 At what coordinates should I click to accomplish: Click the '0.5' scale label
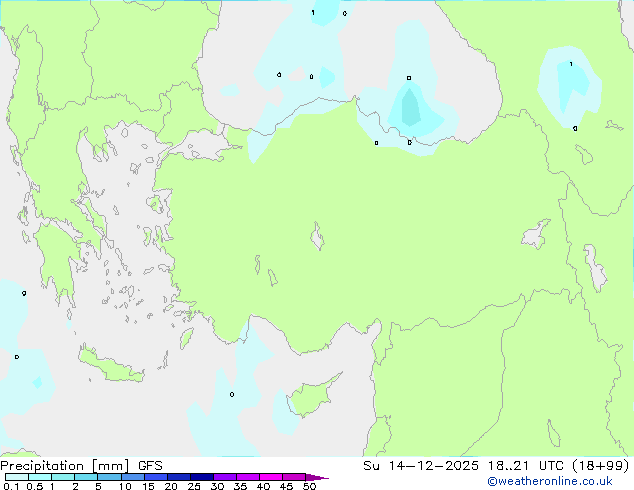point(35,486)
